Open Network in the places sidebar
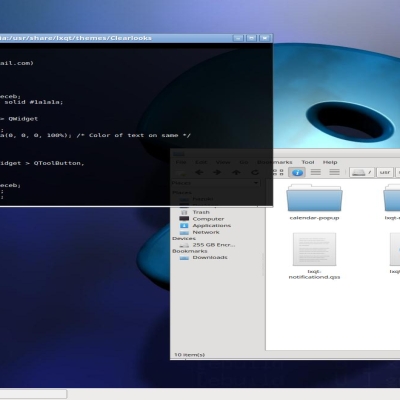This screenshot has width=400, height=400. tap(206, 232)
